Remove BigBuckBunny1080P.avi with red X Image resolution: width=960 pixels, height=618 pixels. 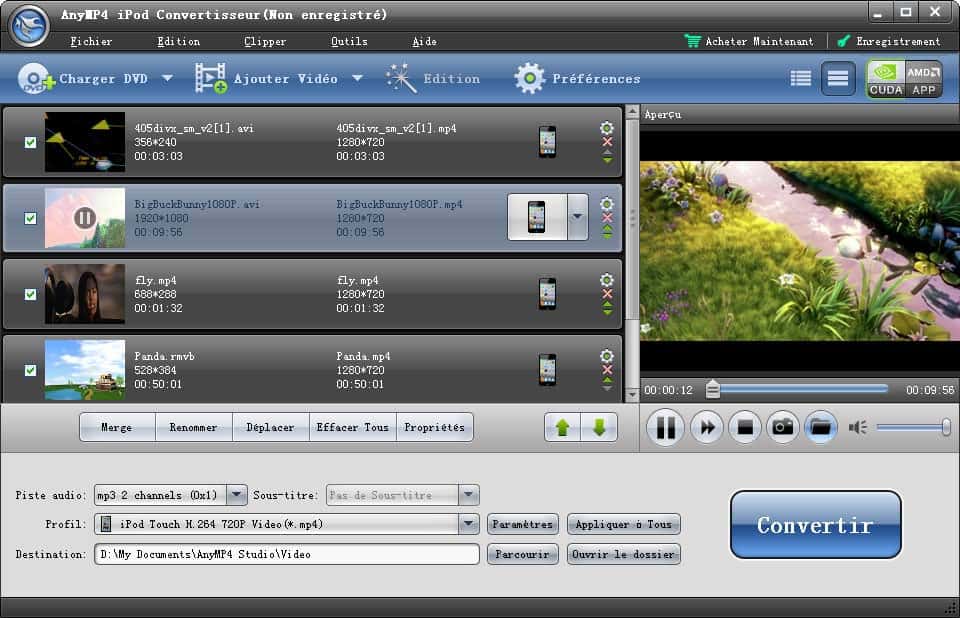(x=607, y=218)
